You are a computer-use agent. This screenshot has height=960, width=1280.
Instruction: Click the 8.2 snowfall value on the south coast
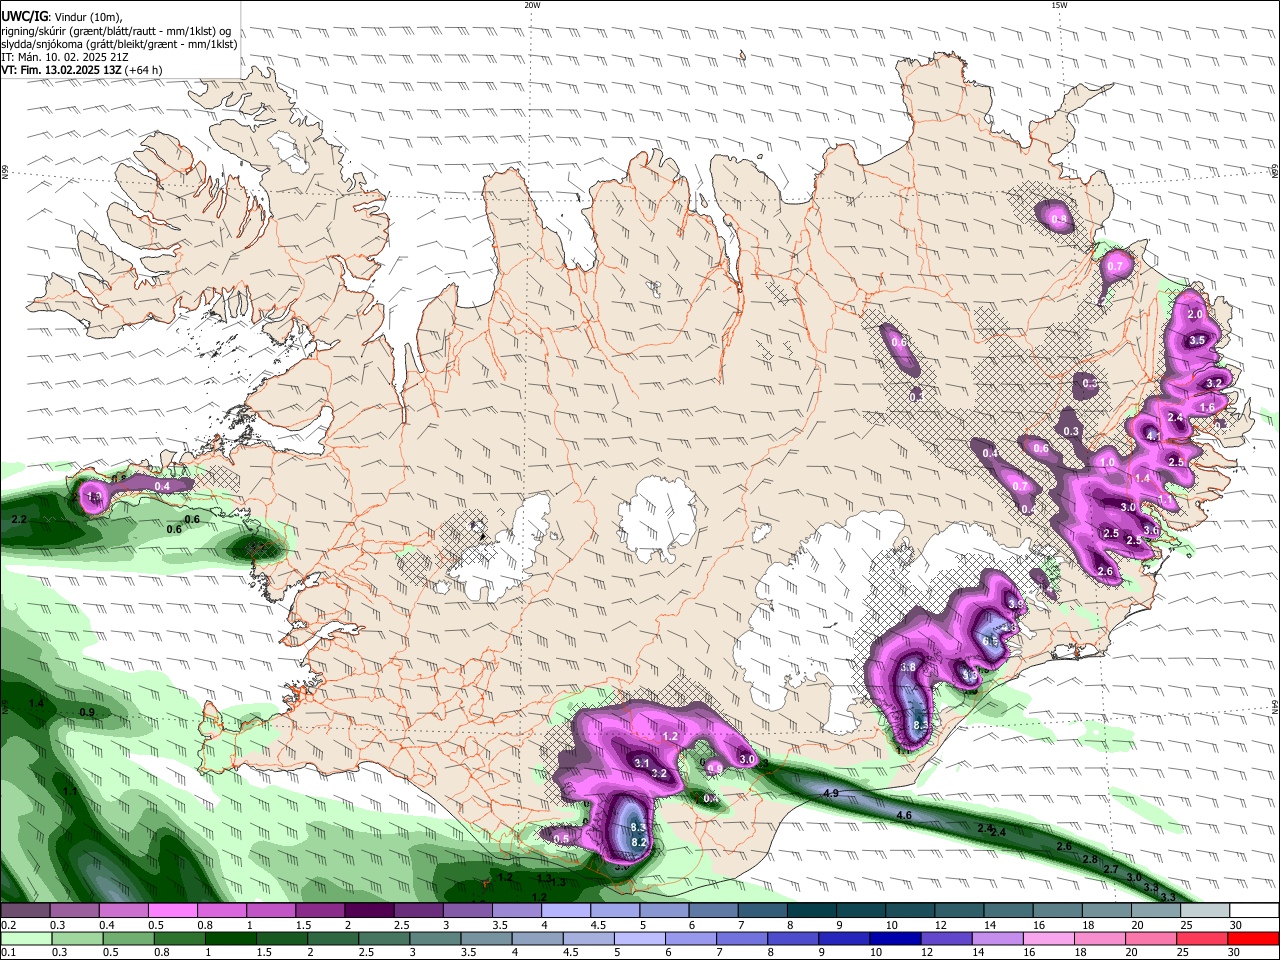(640, 843)
